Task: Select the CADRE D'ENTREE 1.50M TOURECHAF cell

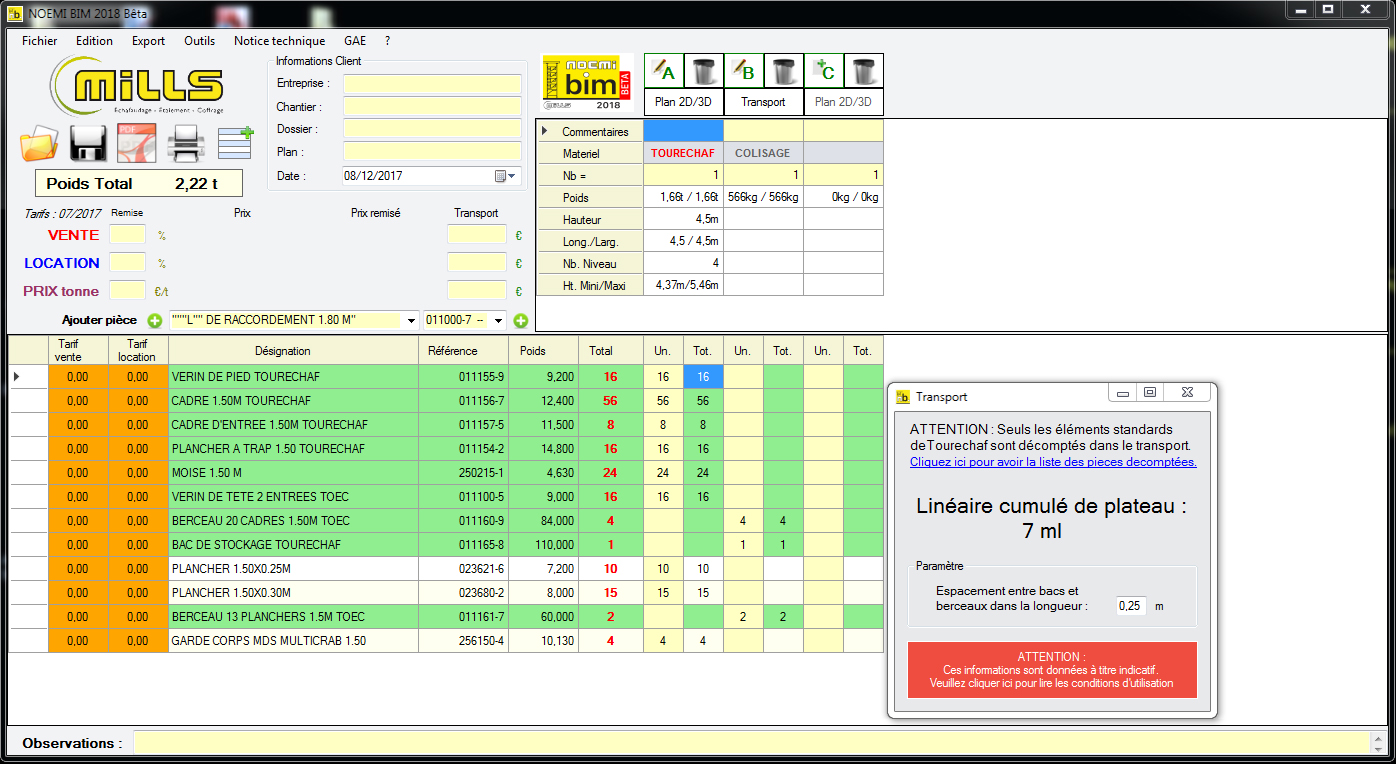Action: 293,425
